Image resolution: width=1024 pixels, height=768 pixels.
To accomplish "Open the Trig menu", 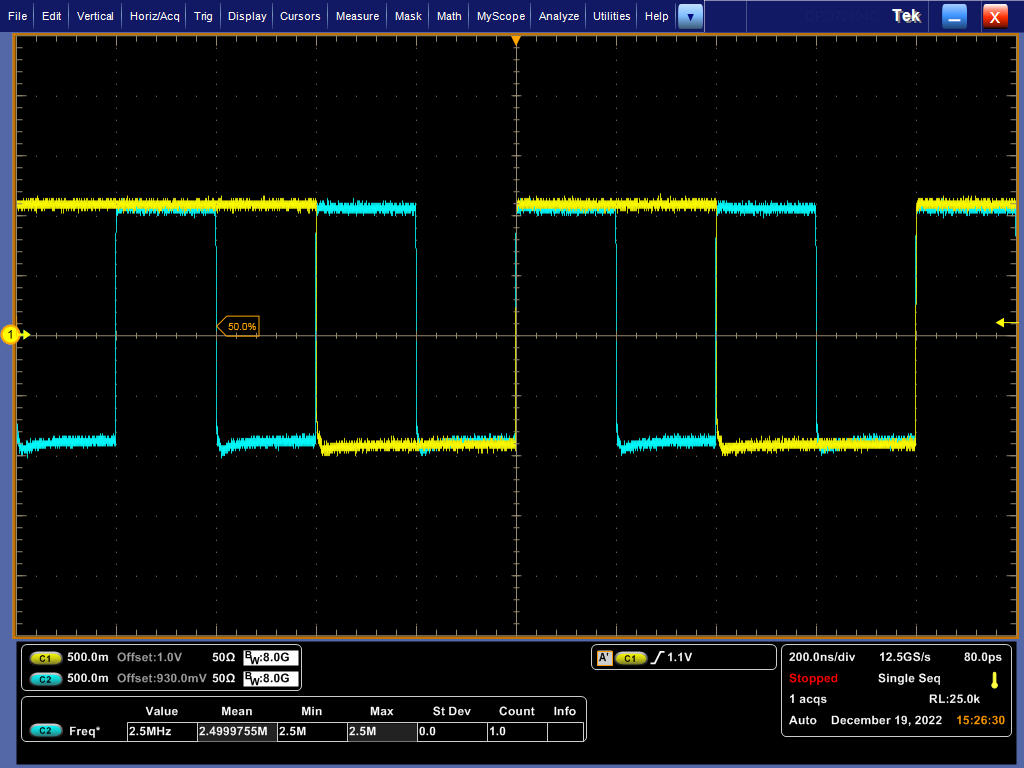I will click(x=203, y=16).
